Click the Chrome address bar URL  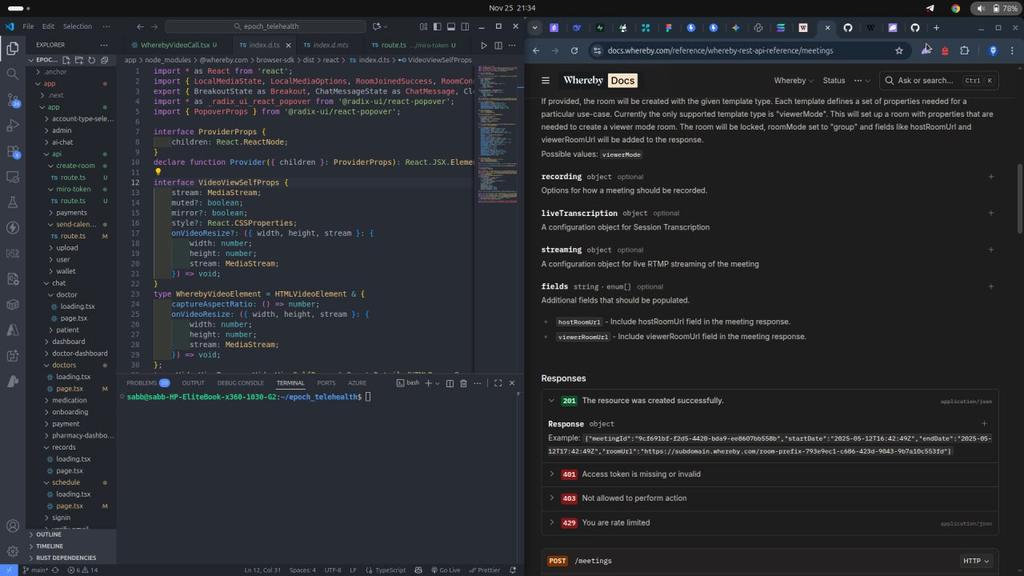(720, 50)
